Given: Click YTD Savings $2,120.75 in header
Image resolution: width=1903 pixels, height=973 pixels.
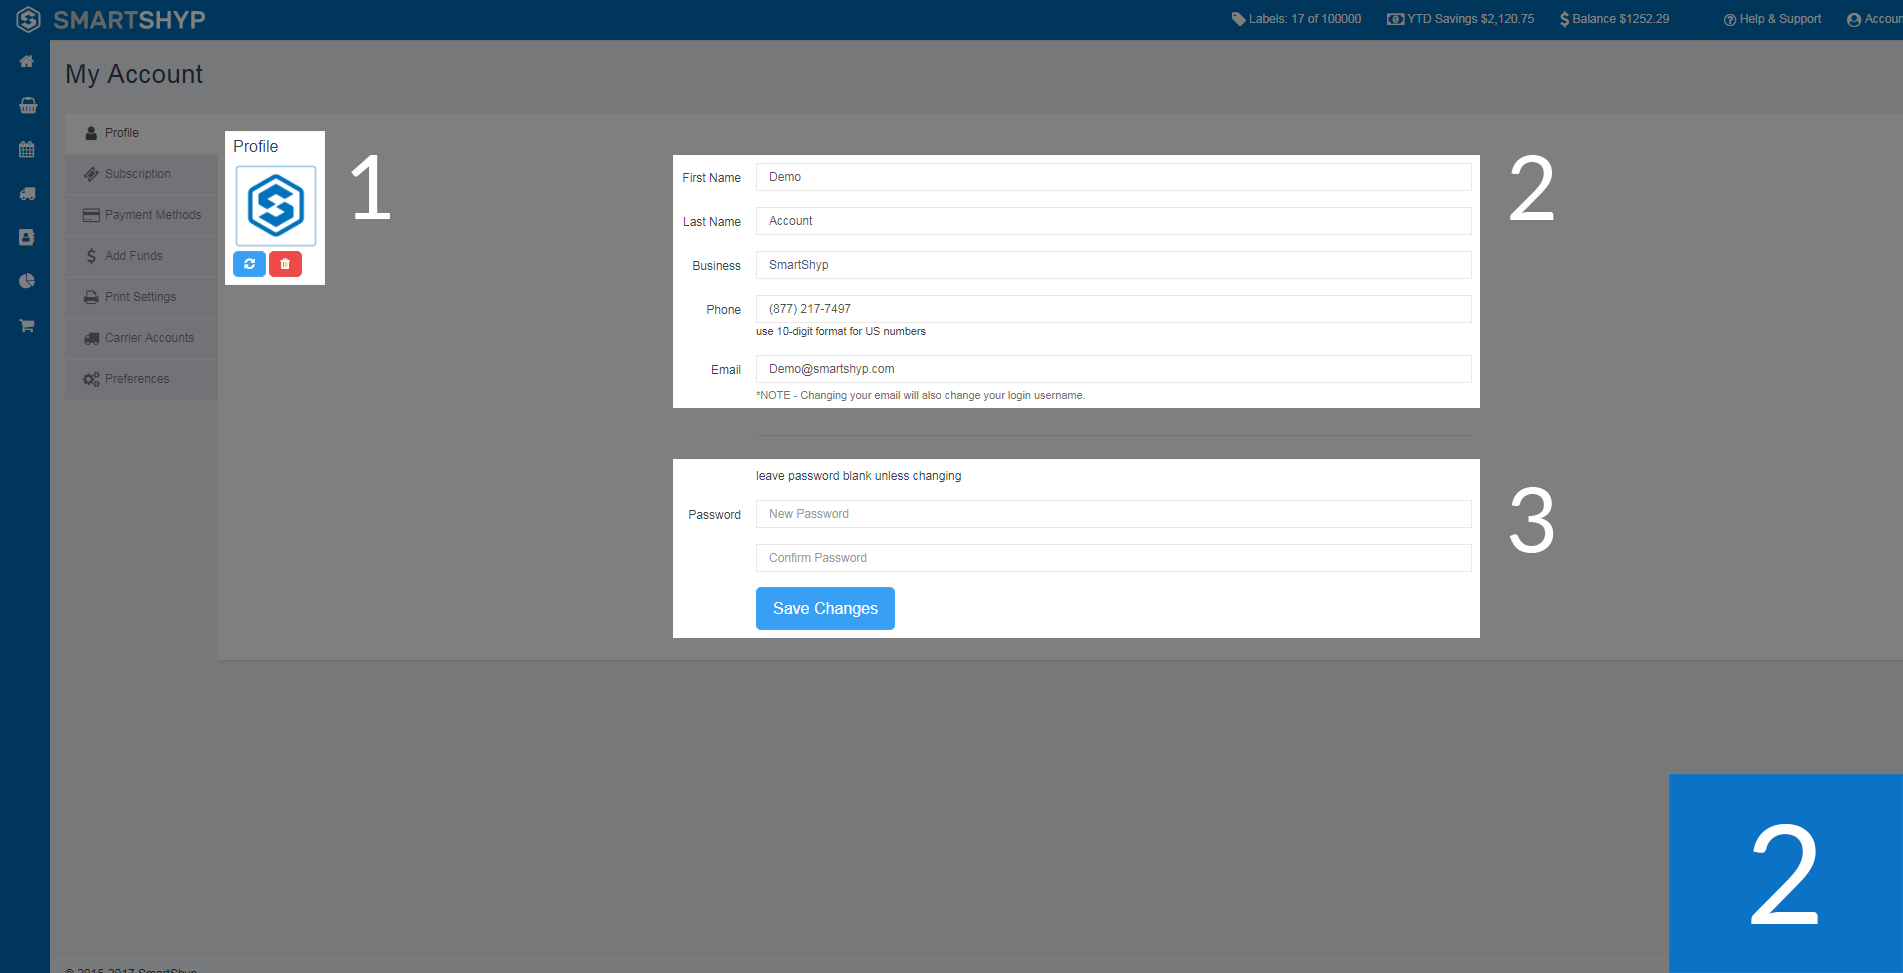Looking at the screenshot, I should [x=1460, y=19].
